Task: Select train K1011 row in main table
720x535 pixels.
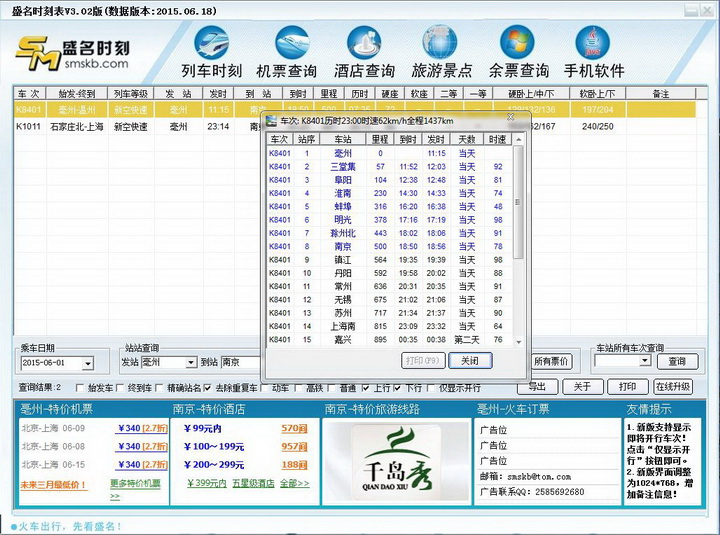Action: (x=354, y=126)
